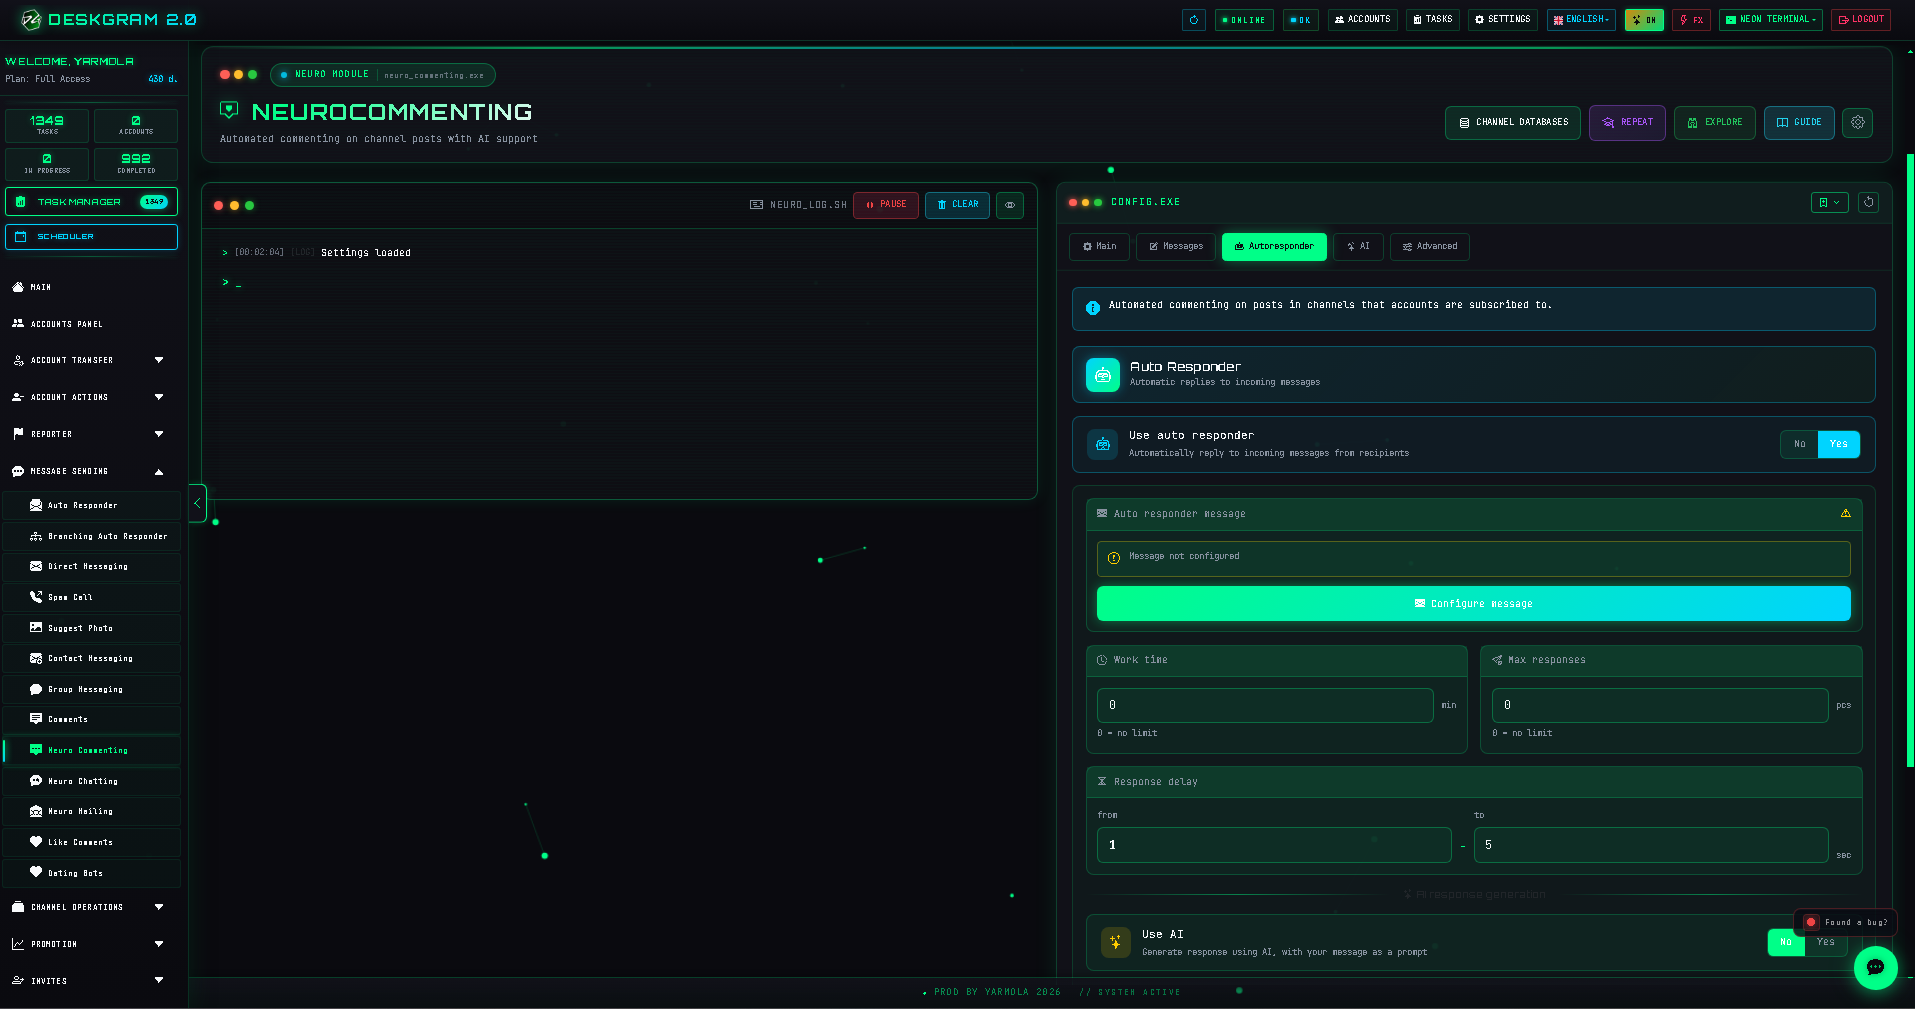Image resolution: width=1915 pixels, height=1009 pixels.
Task: Expand the Account Transfer section
Action: (x=90, y=360)
